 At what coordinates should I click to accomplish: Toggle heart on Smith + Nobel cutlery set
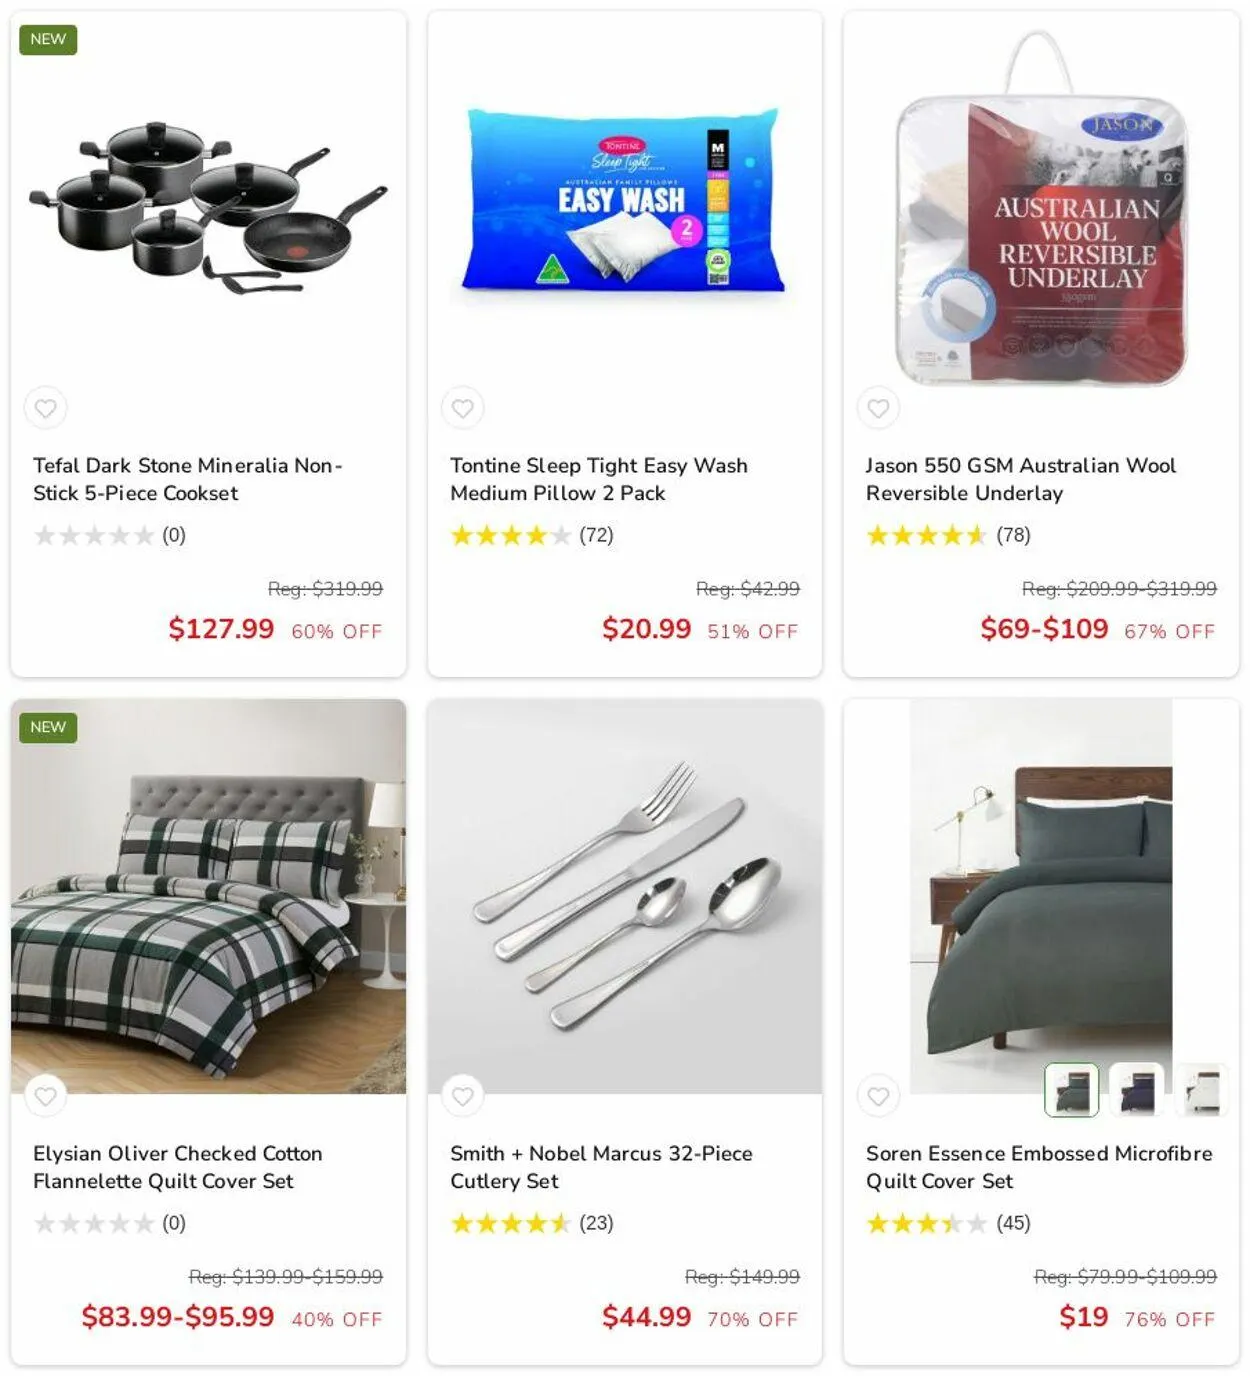click(x=462, y=1096)
